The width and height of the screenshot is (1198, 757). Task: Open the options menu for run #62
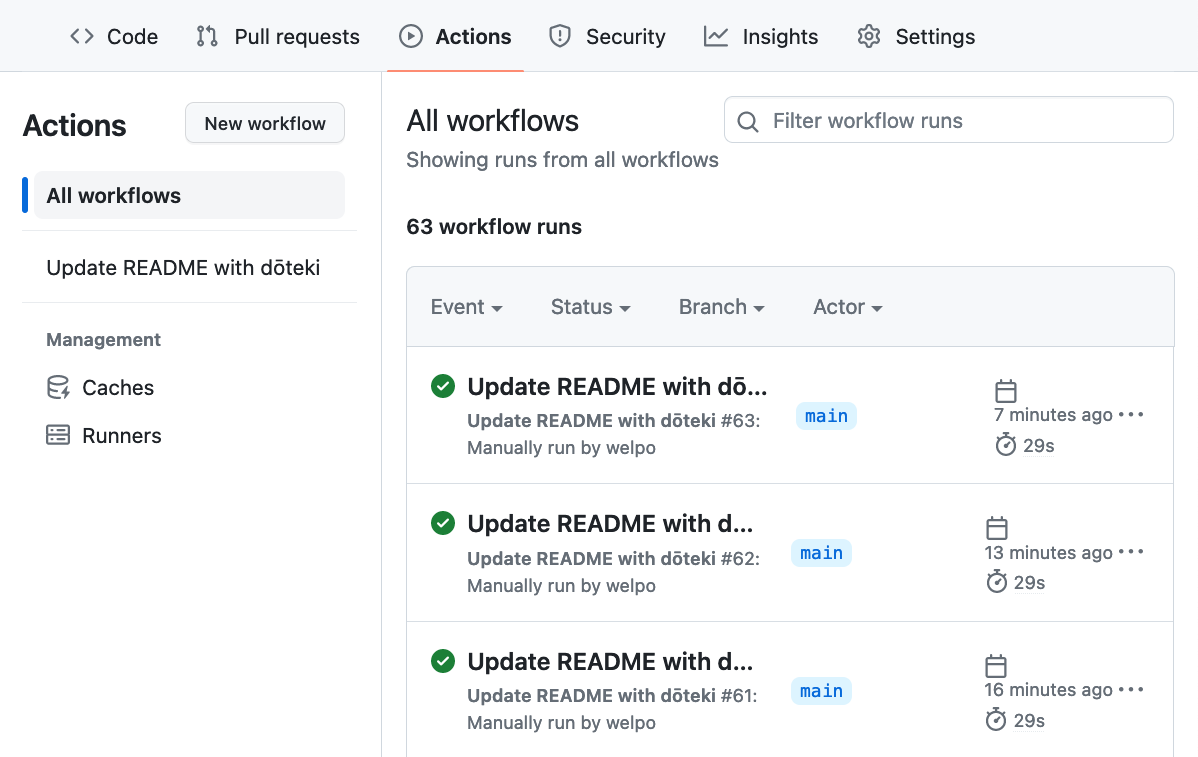[1131, 552]
